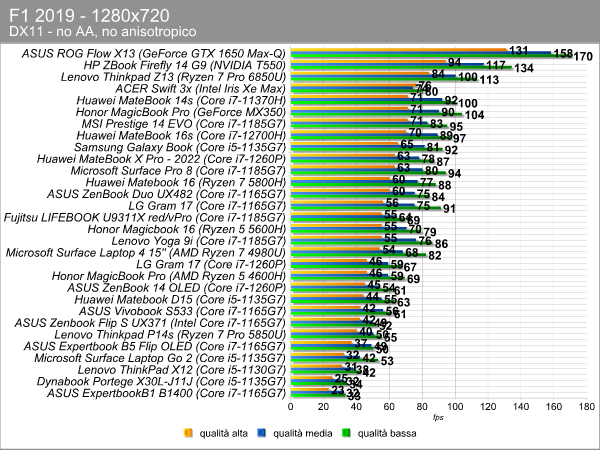The width and height of the screenshot is (600, 450).
Task: Click the x-axis tick label 60
Action: (x=389, y=407)
